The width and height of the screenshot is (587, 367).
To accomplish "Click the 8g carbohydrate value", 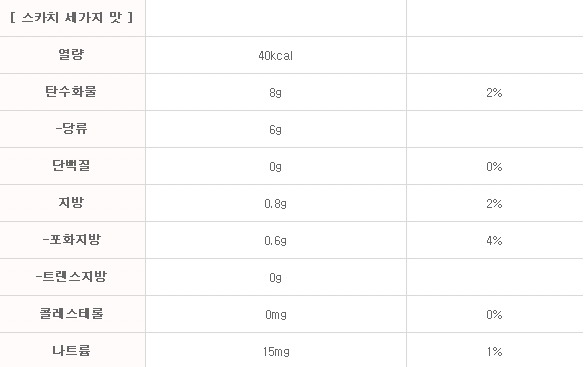I will (276, 92).
